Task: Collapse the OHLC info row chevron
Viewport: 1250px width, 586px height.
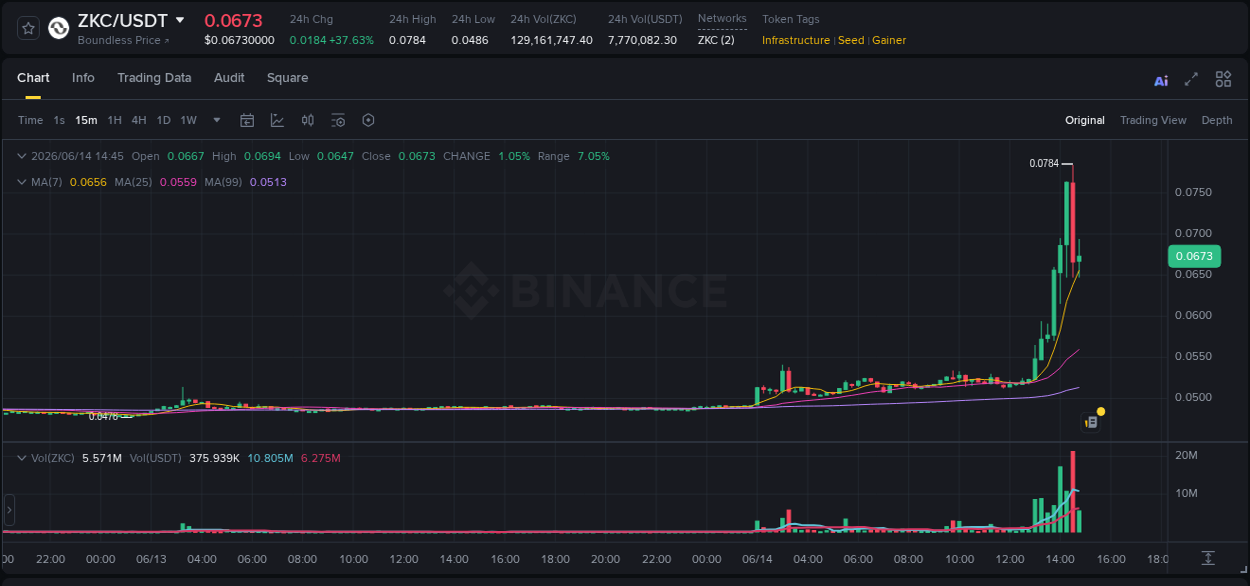Action: [22, 156]
